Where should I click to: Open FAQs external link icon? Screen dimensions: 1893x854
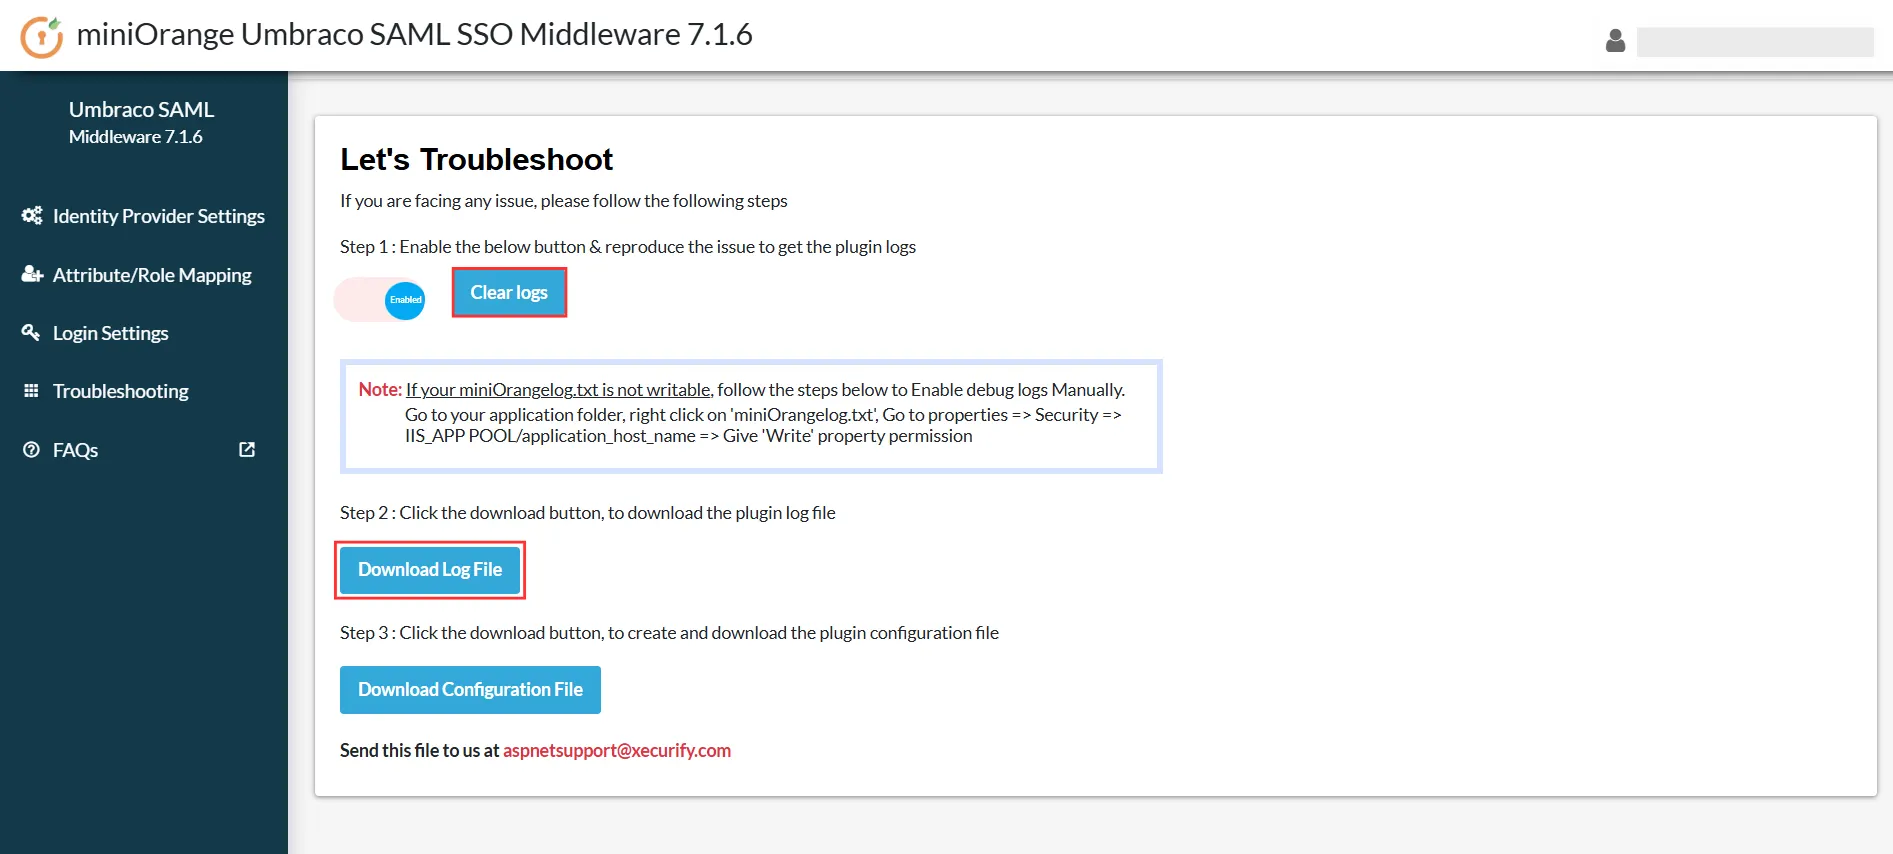pyautogui.click(x=247, y=450)
